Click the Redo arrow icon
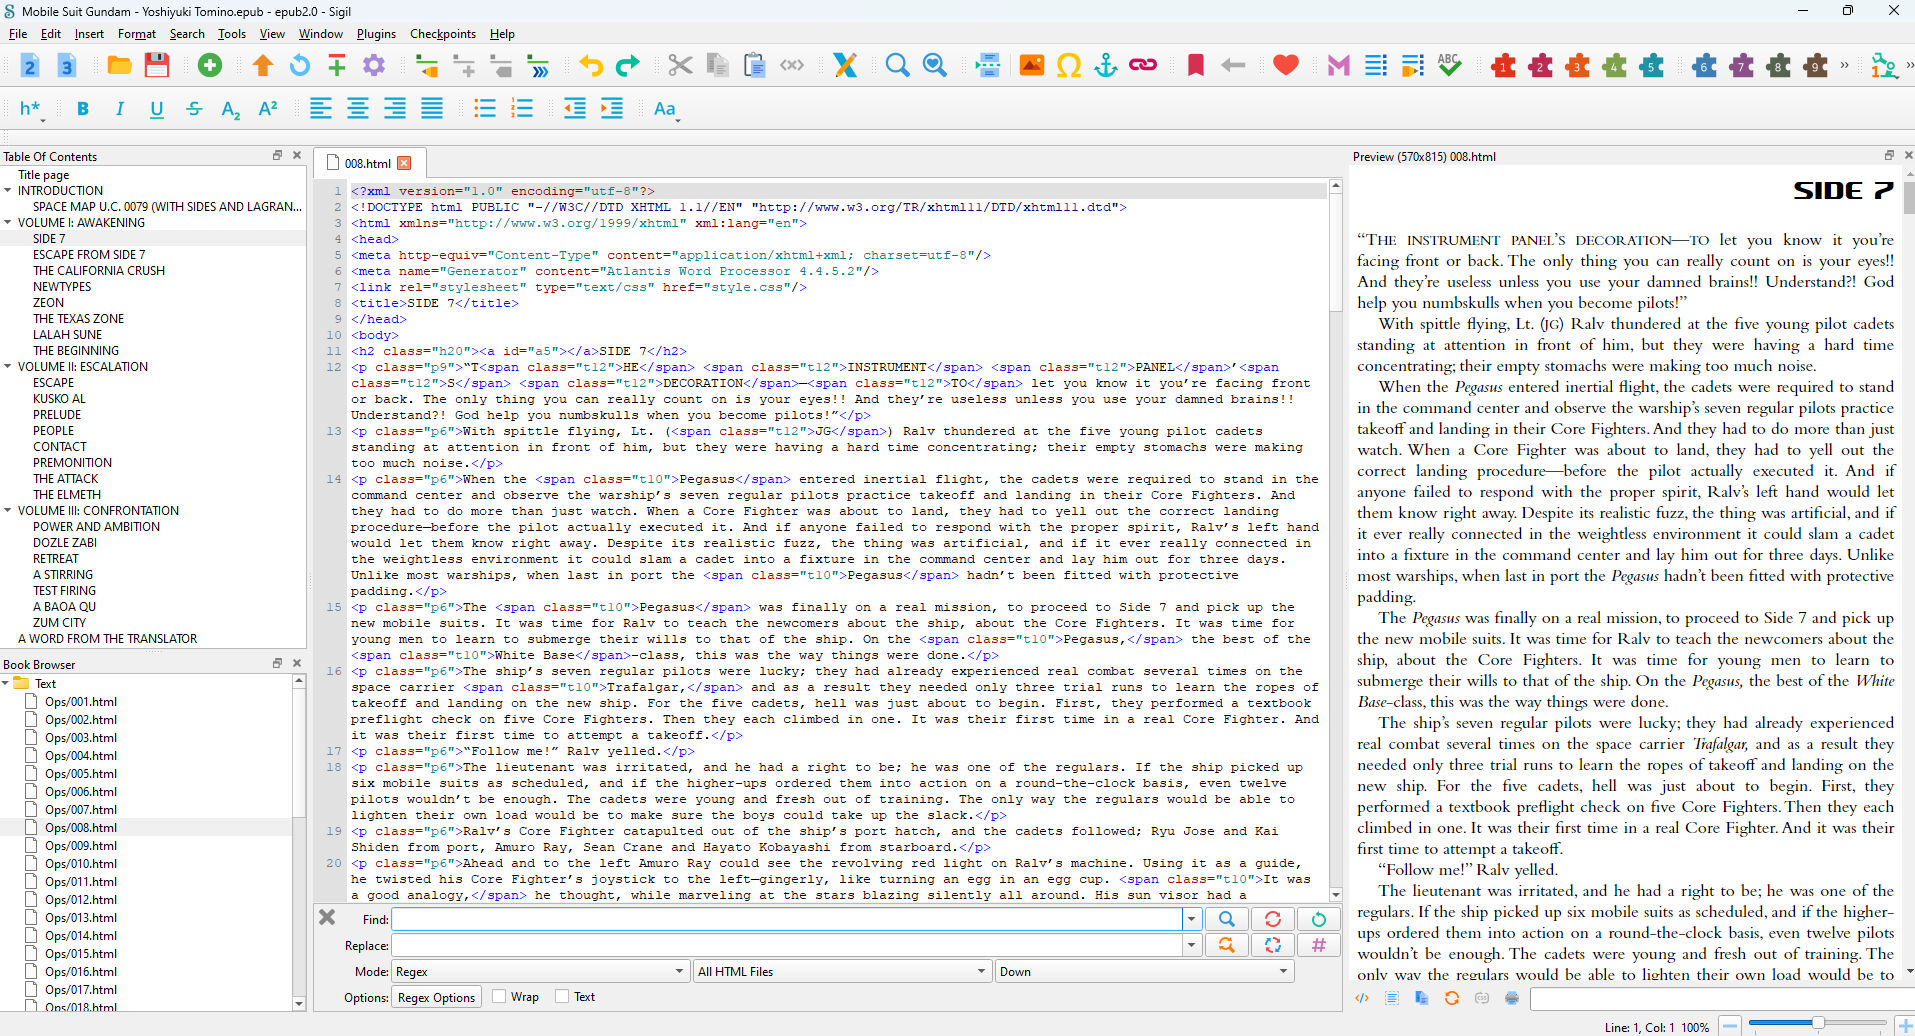The height and width of the screenshot is (1036, 1915). pos(628,66)
